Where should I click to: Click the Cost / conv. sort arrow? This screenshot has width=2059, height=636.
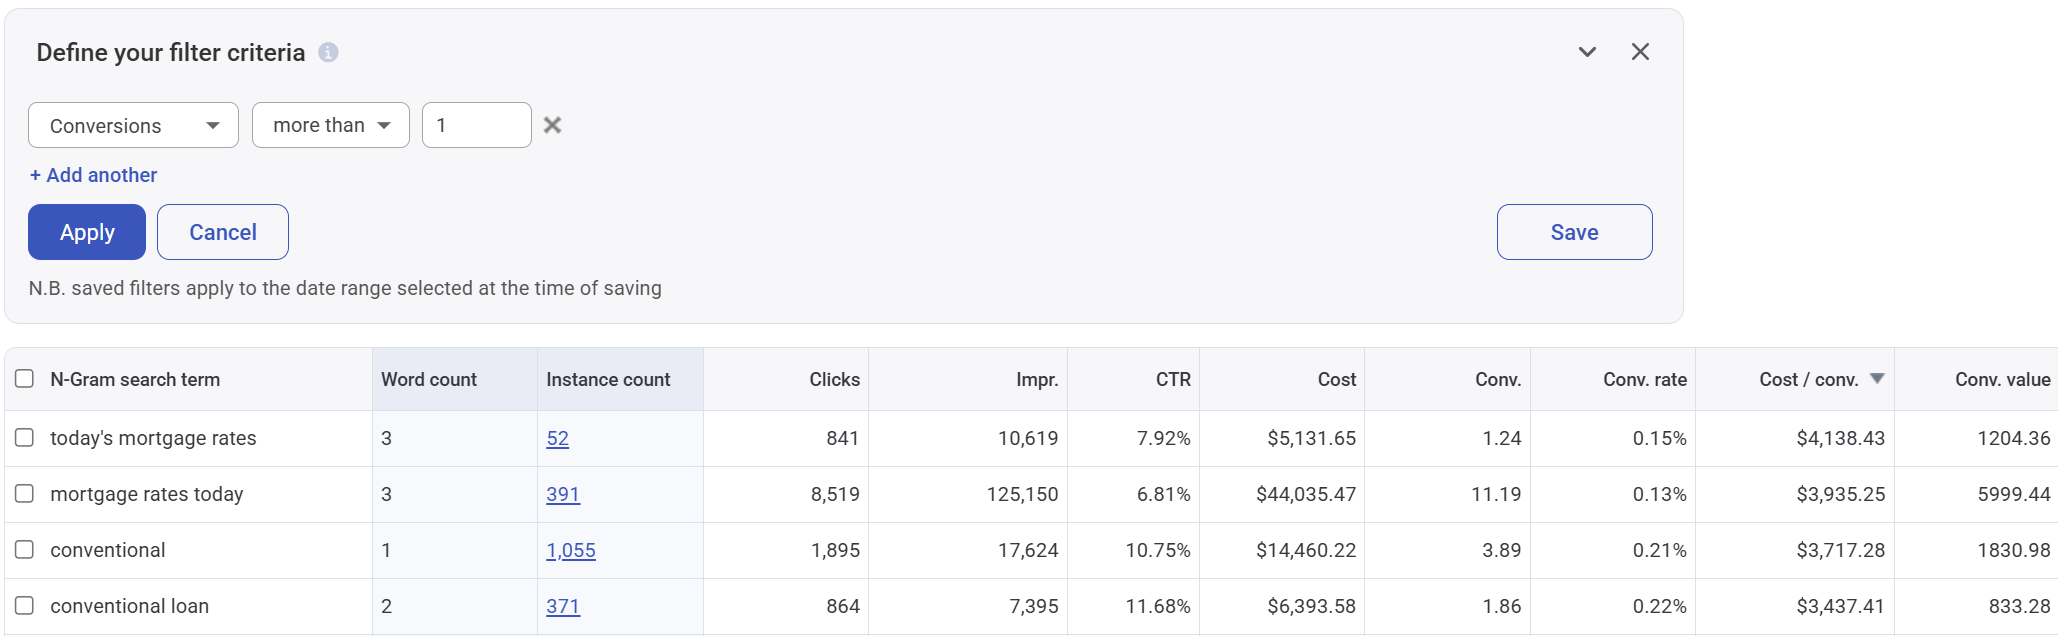coord(1877,378)
